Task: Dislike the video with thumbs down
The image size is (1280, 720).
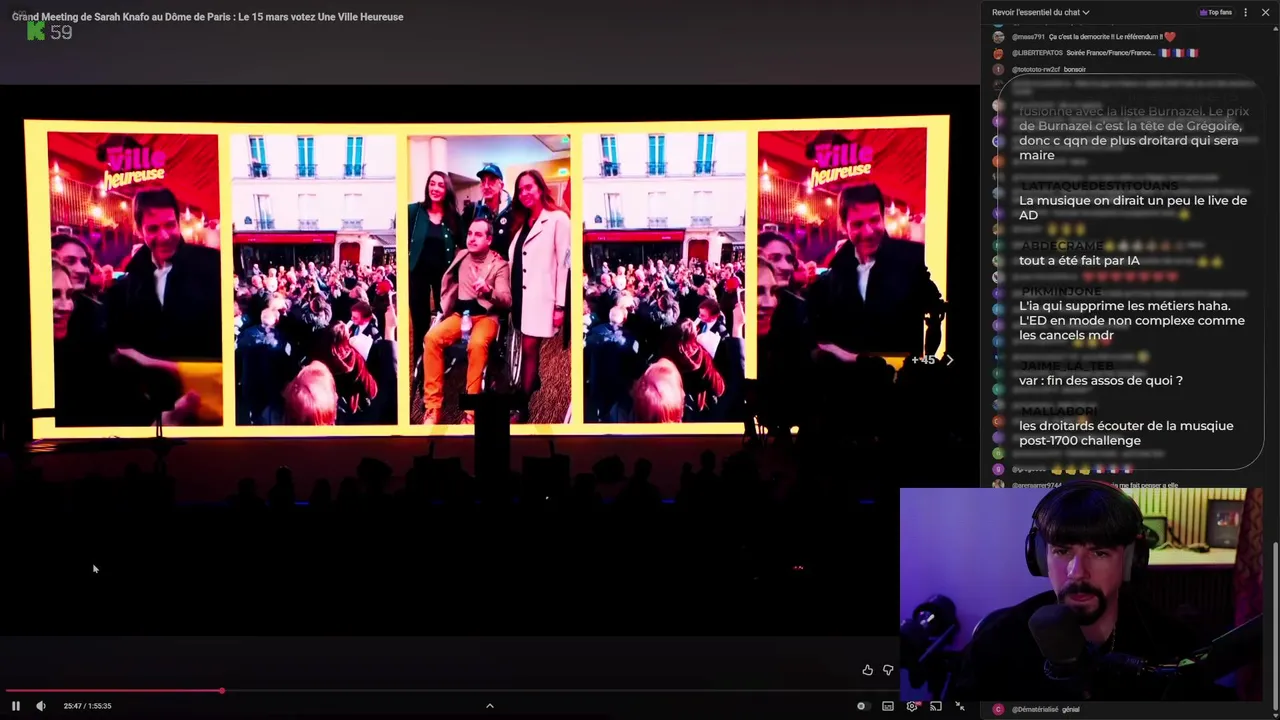Action: click(888, 670)
